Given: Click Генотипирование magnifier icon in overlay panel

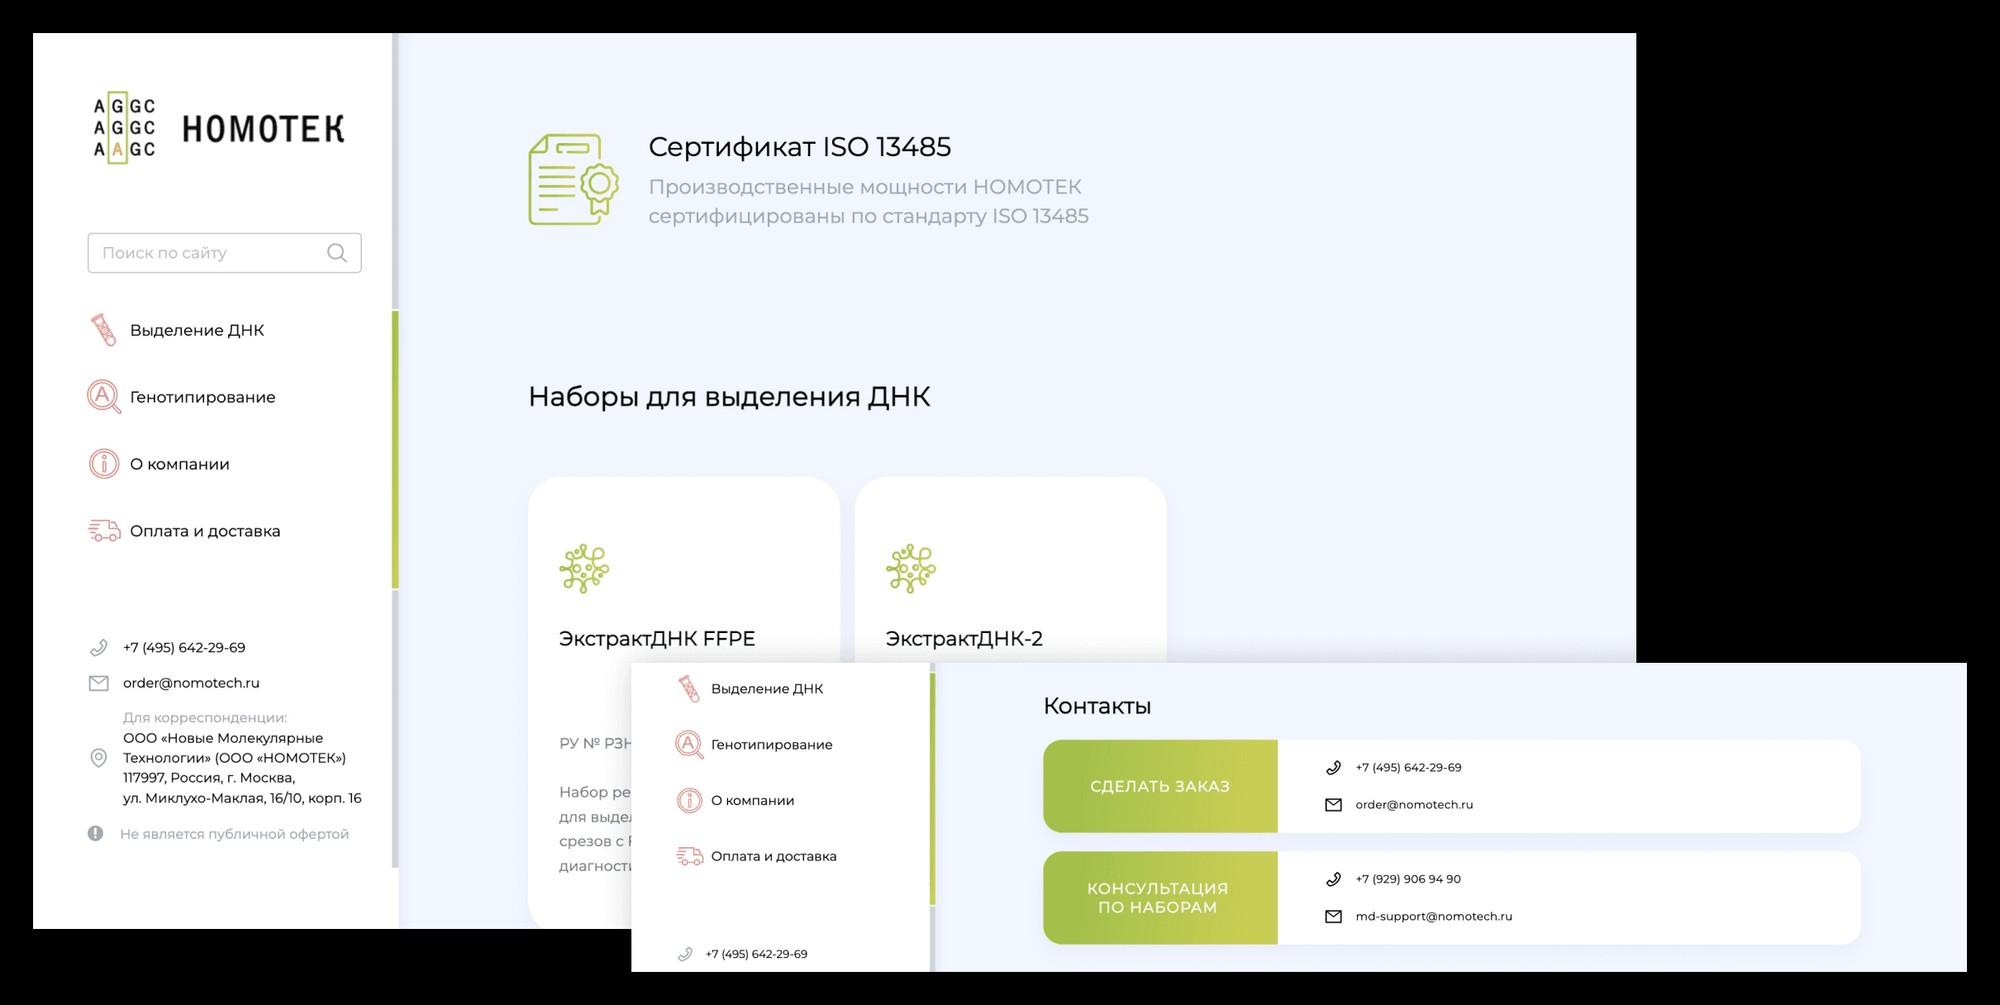Looking at the screenshot, I should 689,745.
